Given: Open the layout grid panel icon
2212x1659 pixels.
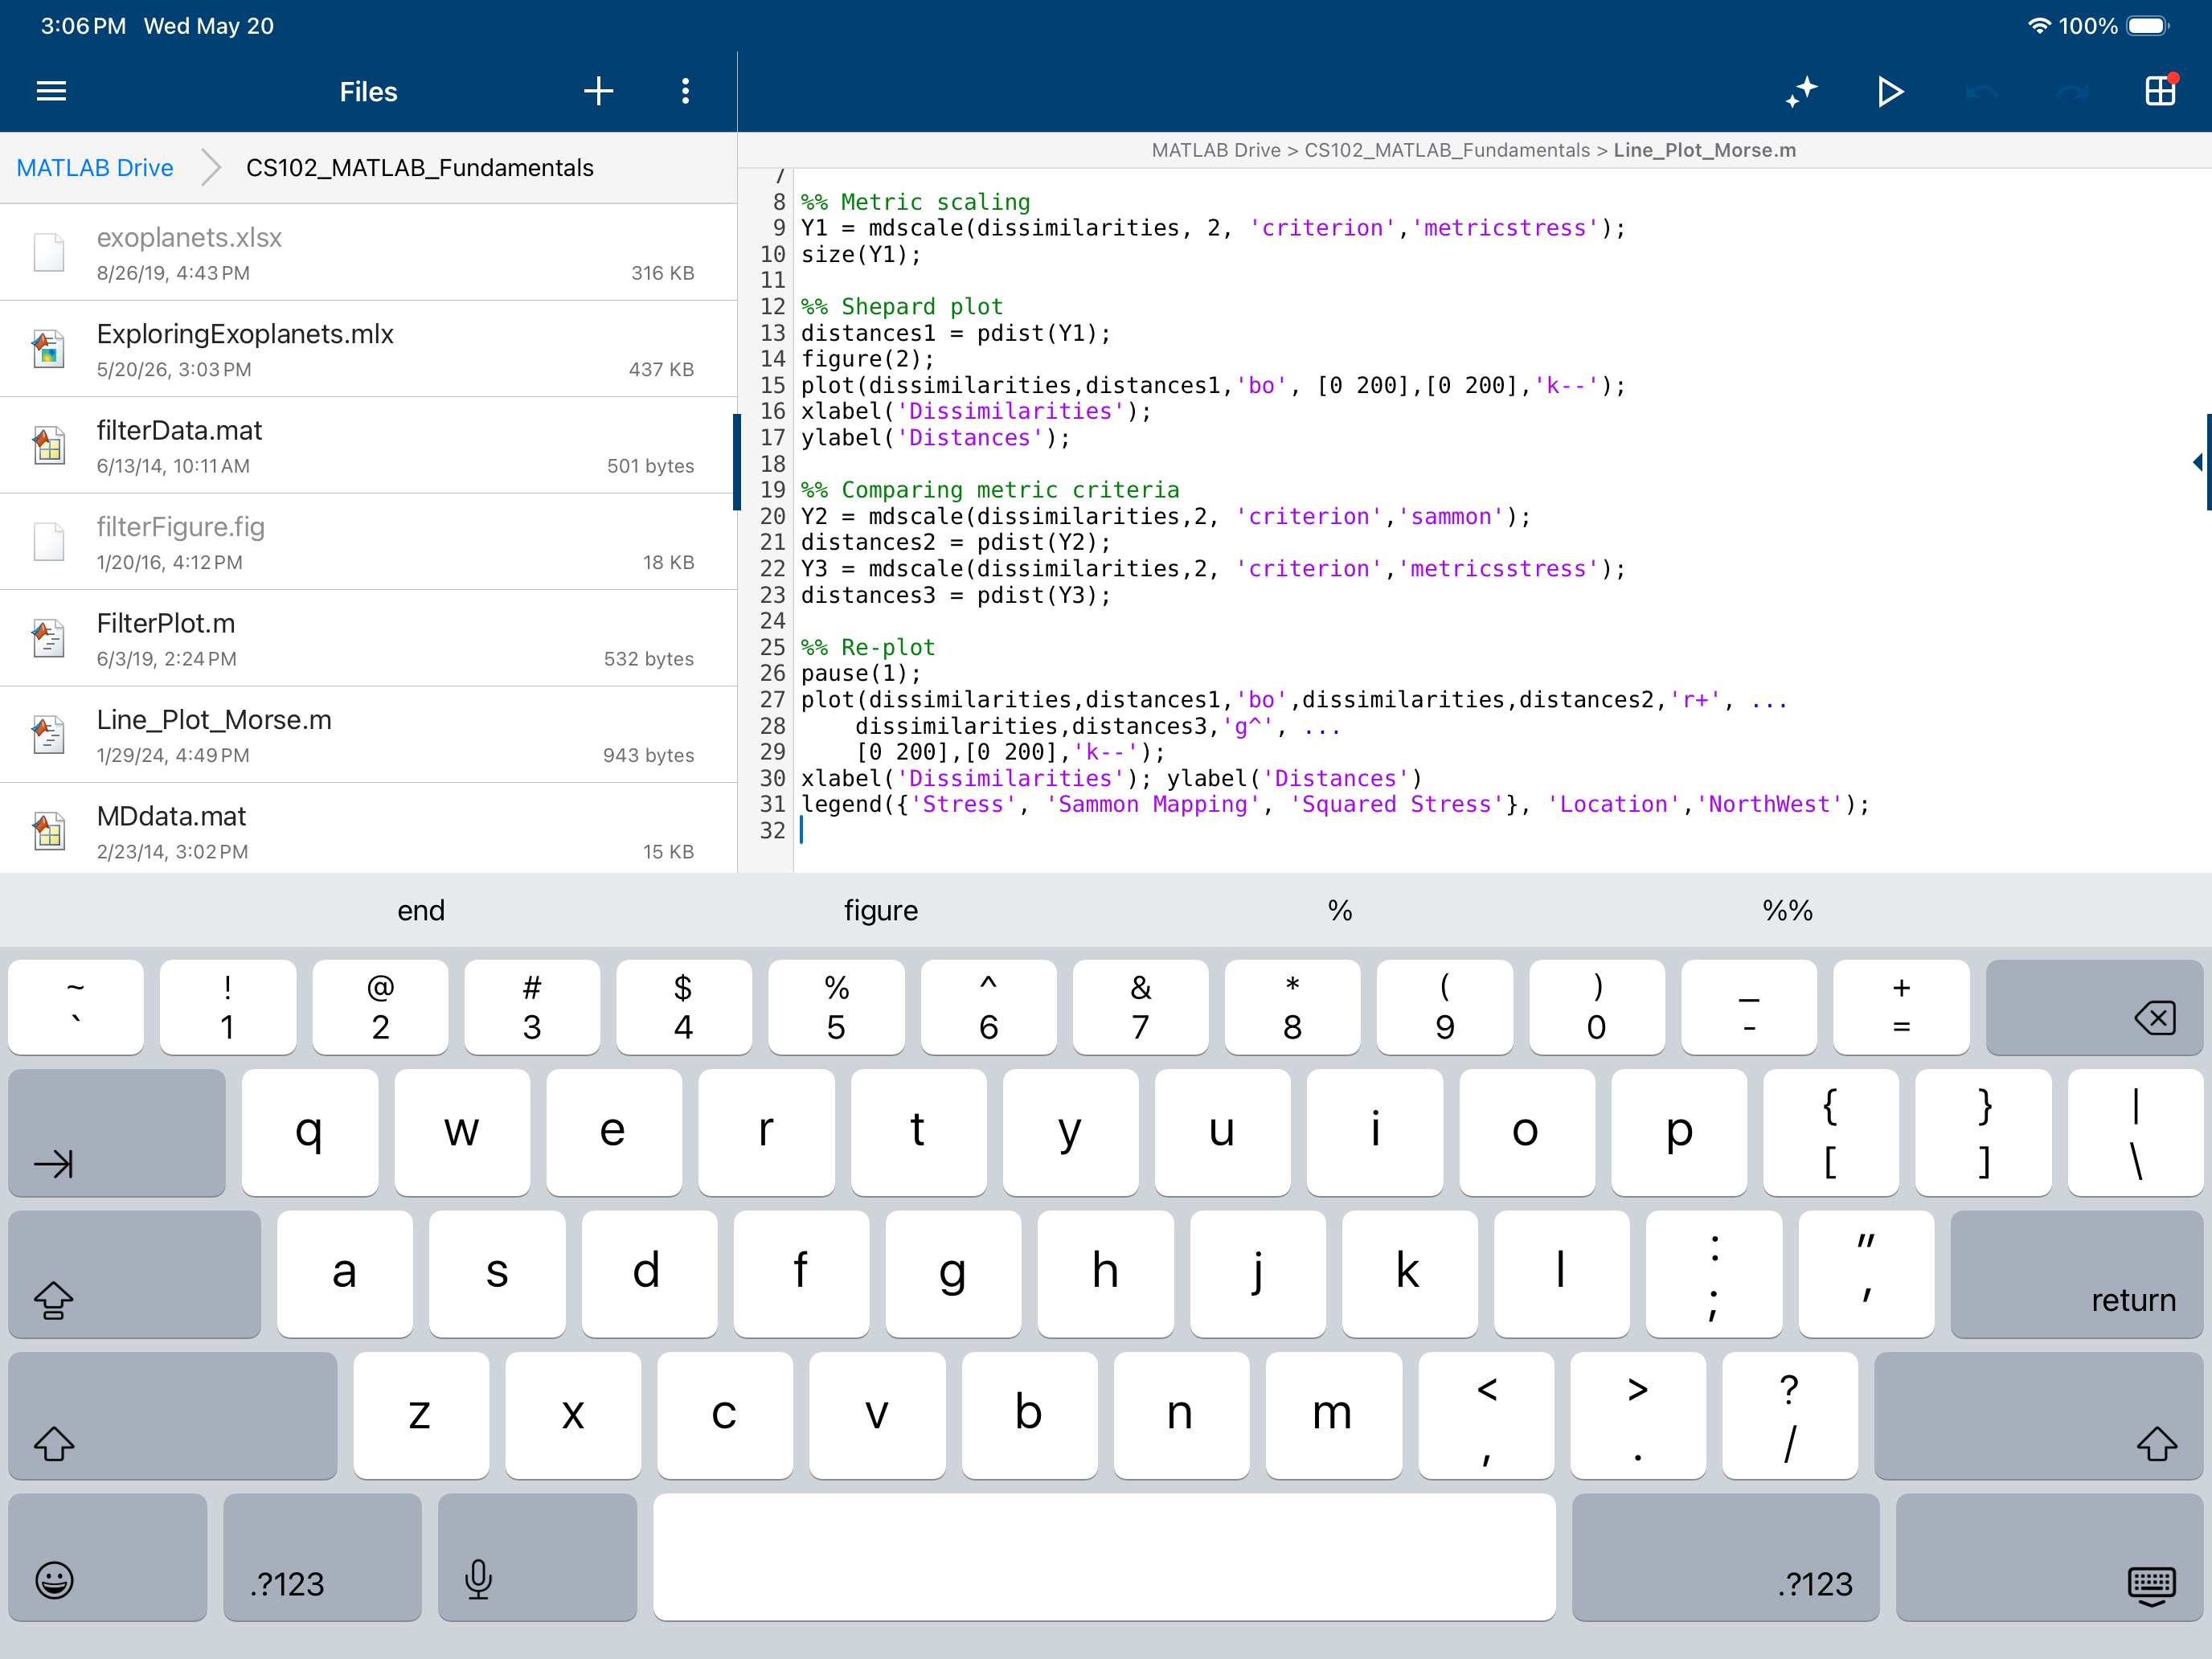Looking at the screenshot, I should (2161, 91).
